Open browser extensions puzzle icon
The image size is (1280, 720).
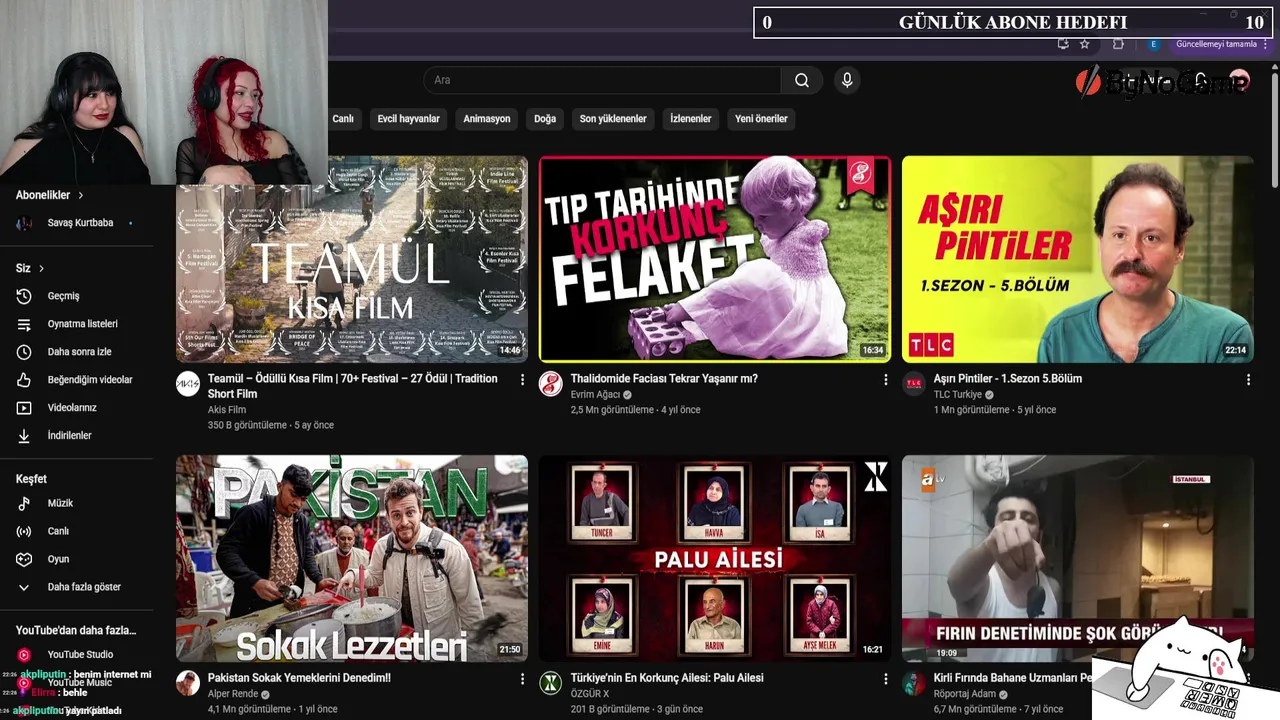[1118, 44]
